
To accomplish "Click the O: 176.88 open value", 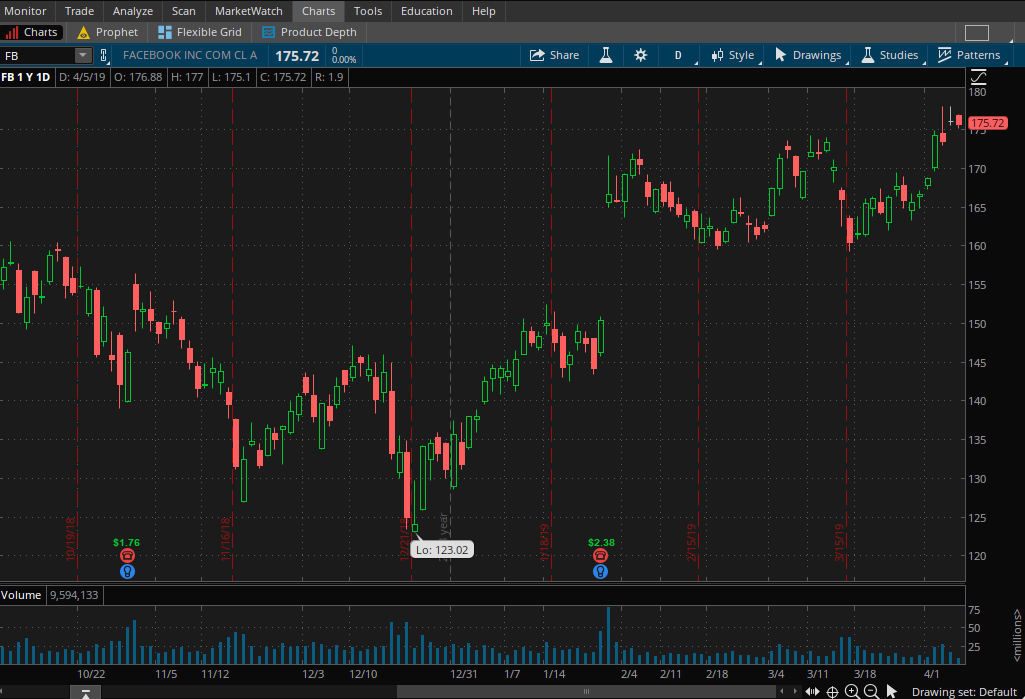I will coord(138,77).
